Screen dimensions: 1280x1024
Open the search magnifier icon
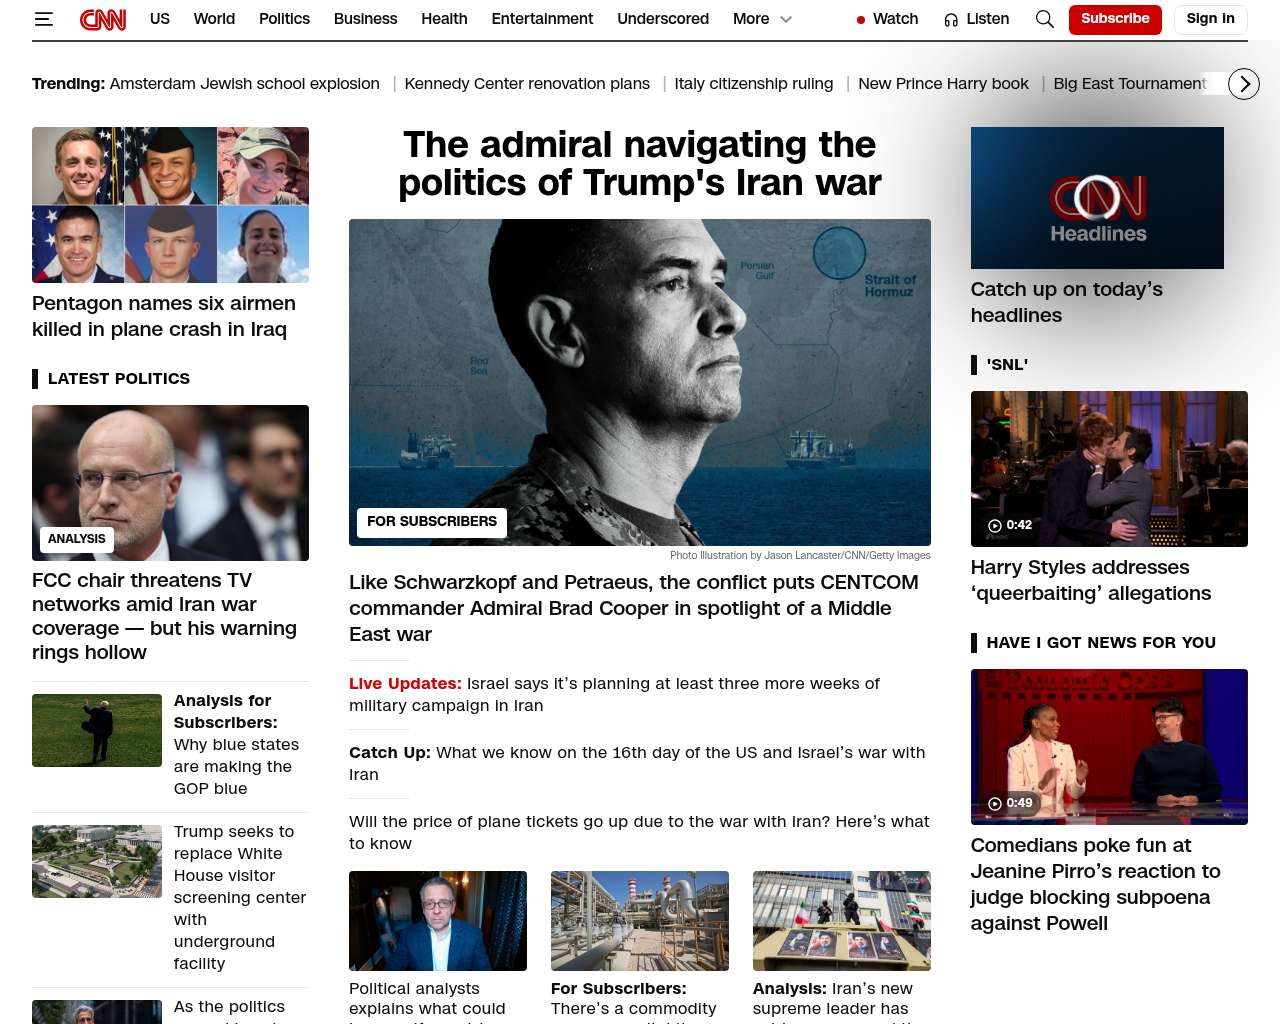click(1045, 19)
